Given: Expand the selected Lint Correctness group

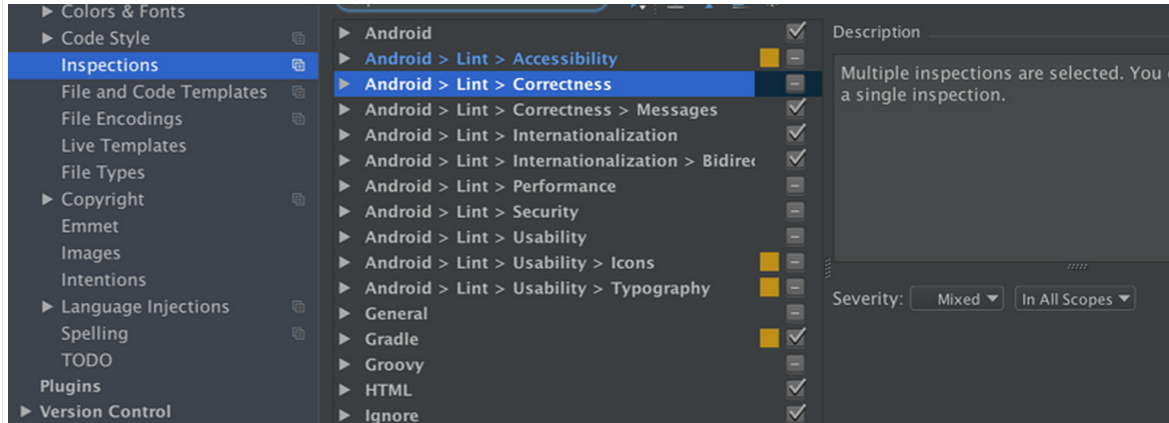Looking at the screenshot, I should (344, 84).
